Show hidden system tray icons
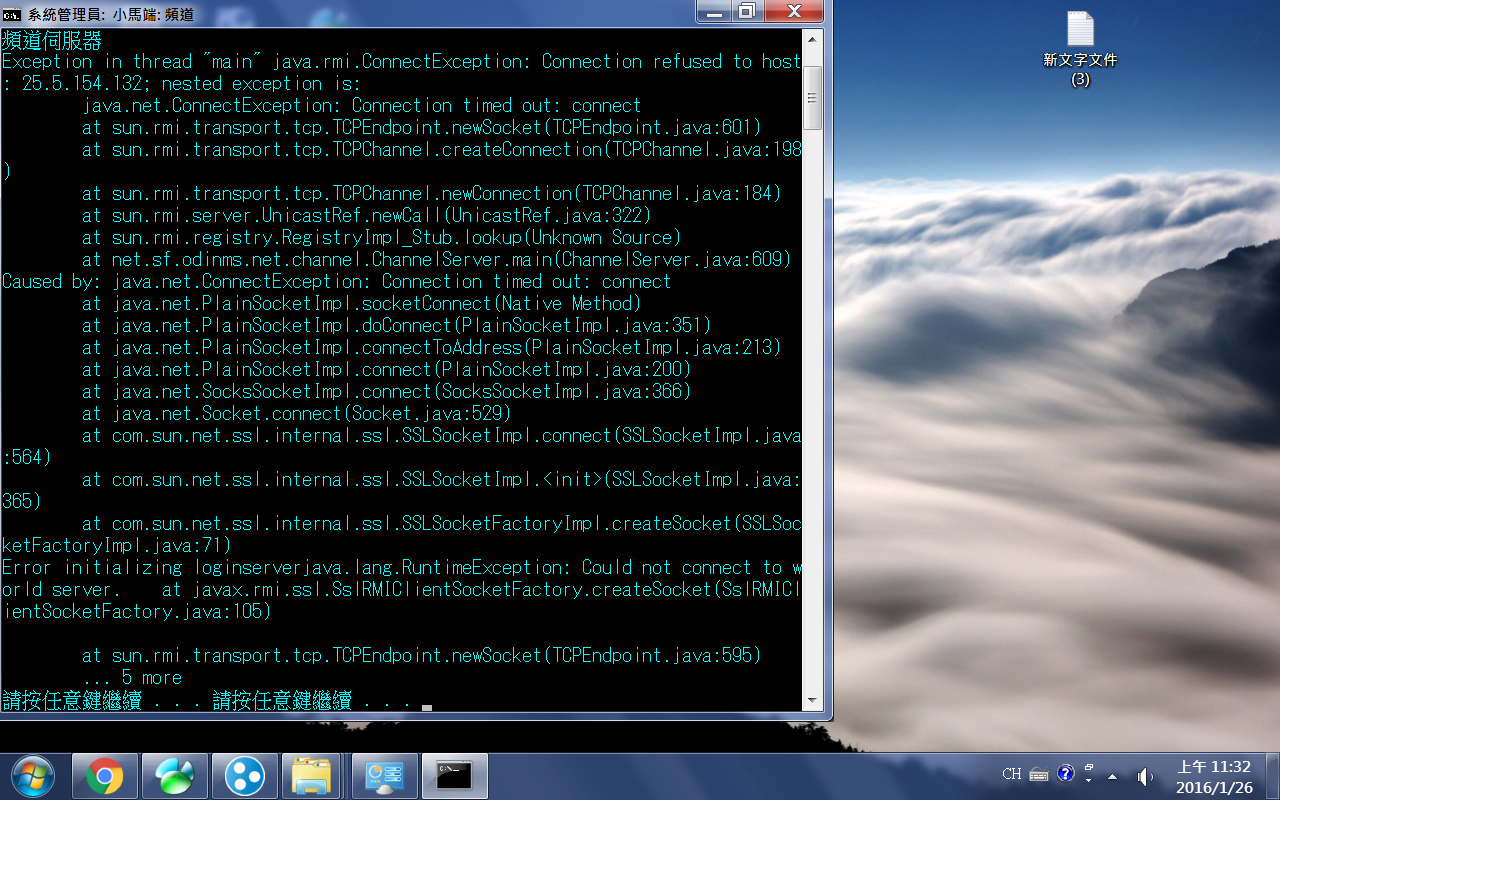The width and height of the screenshot is (1498, 894). [x=1112, y=776]
